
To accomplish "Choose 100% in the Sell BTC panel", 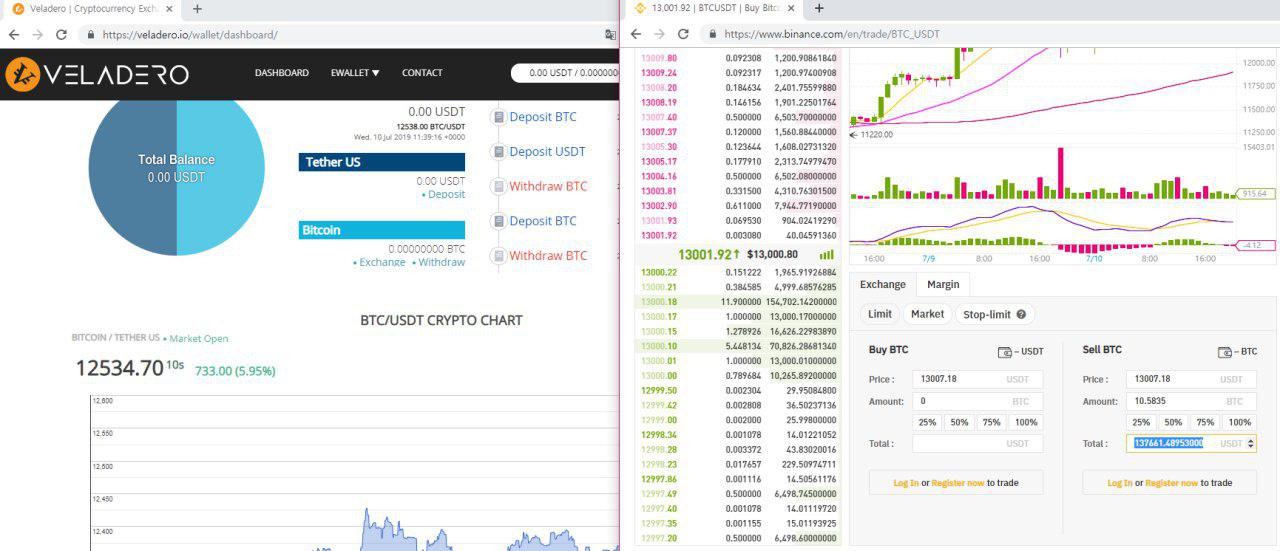I will click(1240, 422).
